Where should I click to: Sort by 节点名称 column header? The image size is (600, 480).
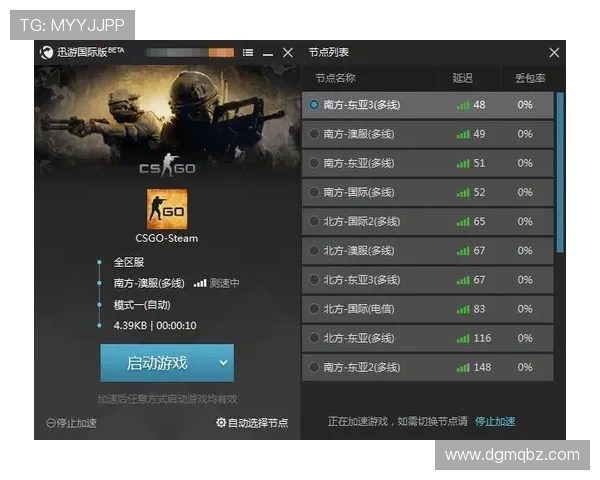tap(335, 78)
